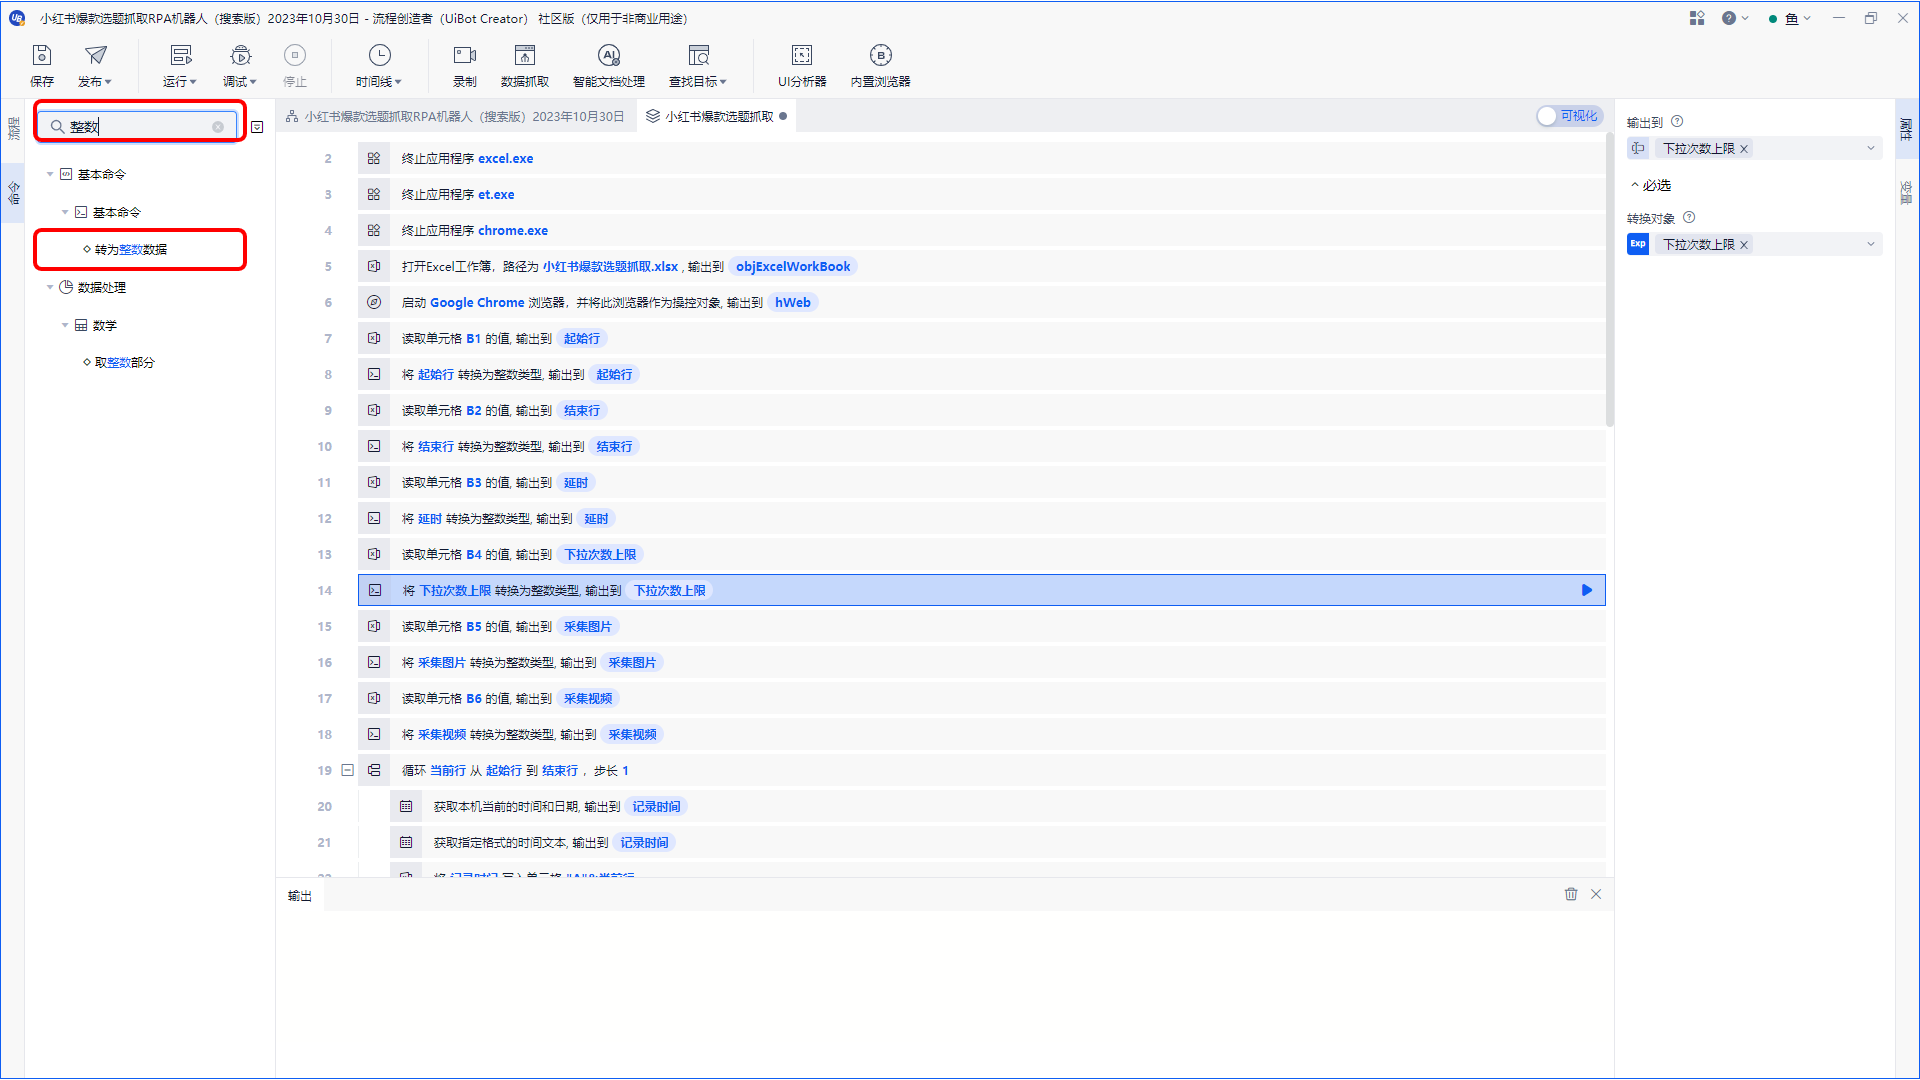This screenshot has width=1920, height=1080.
Task: Click playback arrow on line 14
Action: click(x=1588, y=589)
